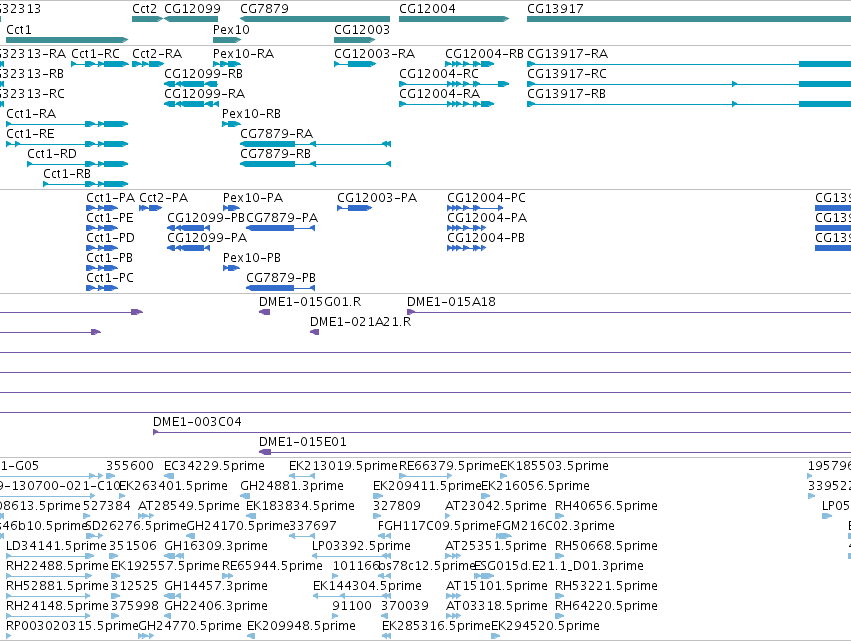Screen dimensions: 851x641
Task: Select transcript Cct1-RD
Action: [x=52, y=154]
